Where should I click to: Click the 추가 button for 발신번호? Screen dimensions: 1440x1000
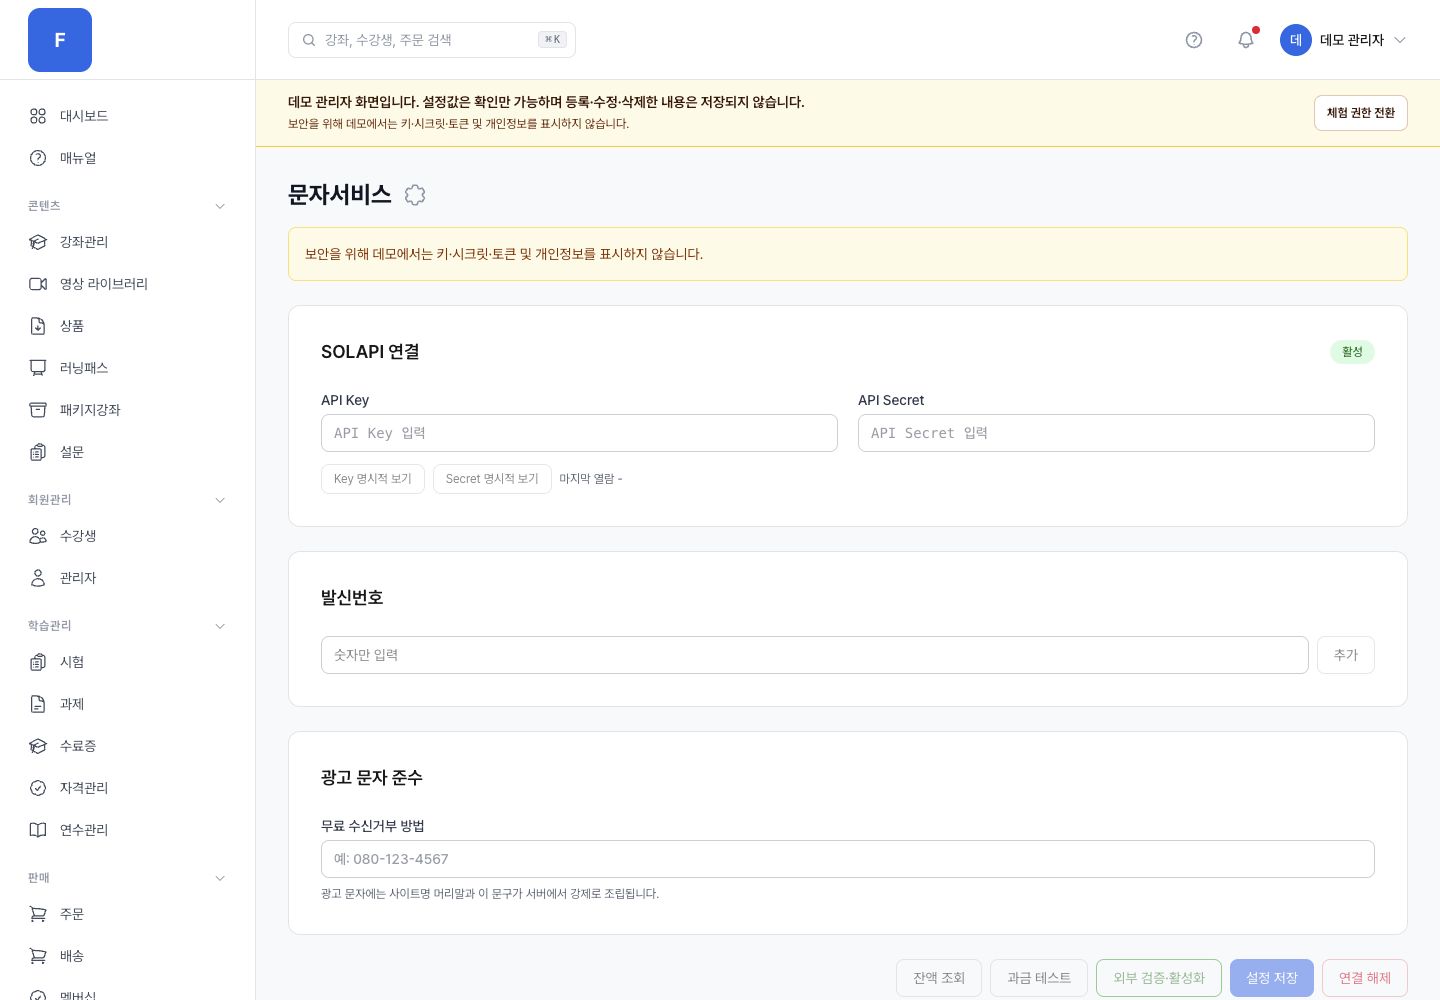point(1346,655)
